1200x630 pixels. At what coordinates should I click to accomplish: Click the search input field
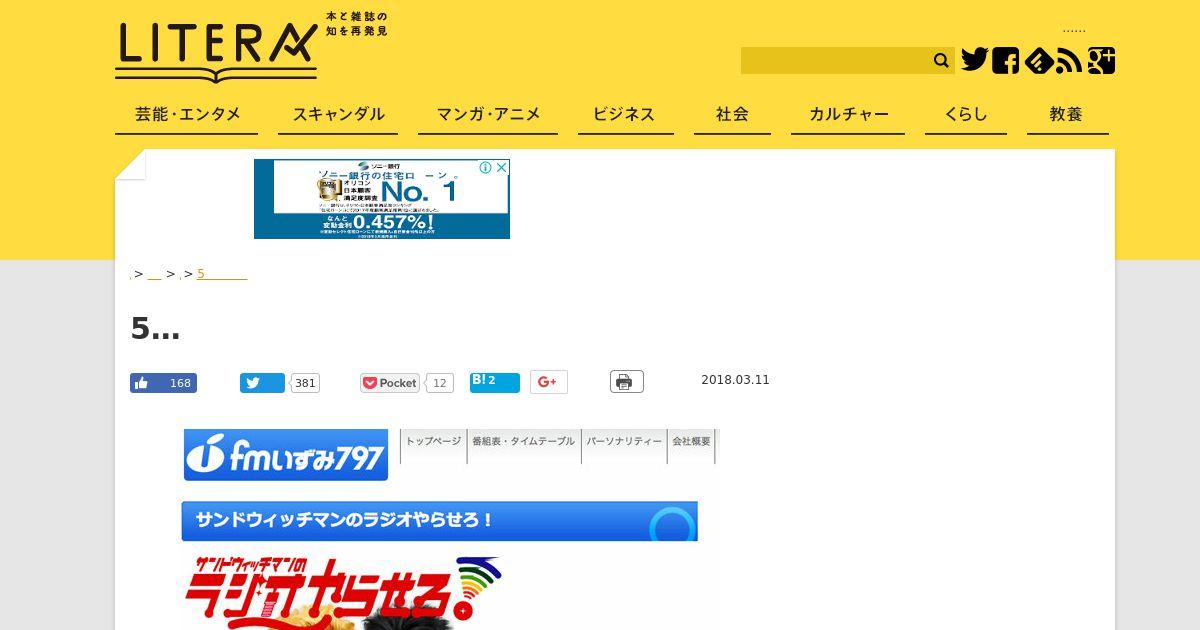(835, 61)
